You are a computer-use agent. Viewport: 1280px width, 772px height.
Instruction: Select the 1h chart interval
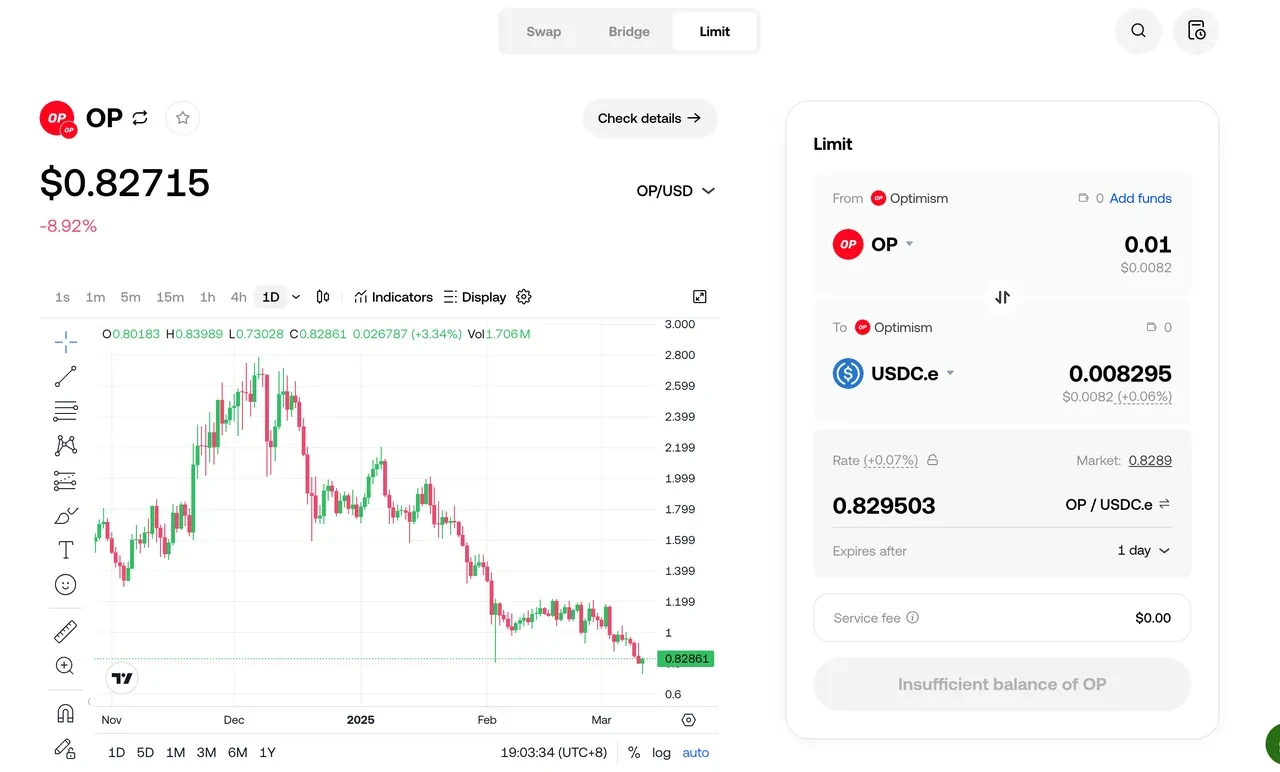[207, 297]
